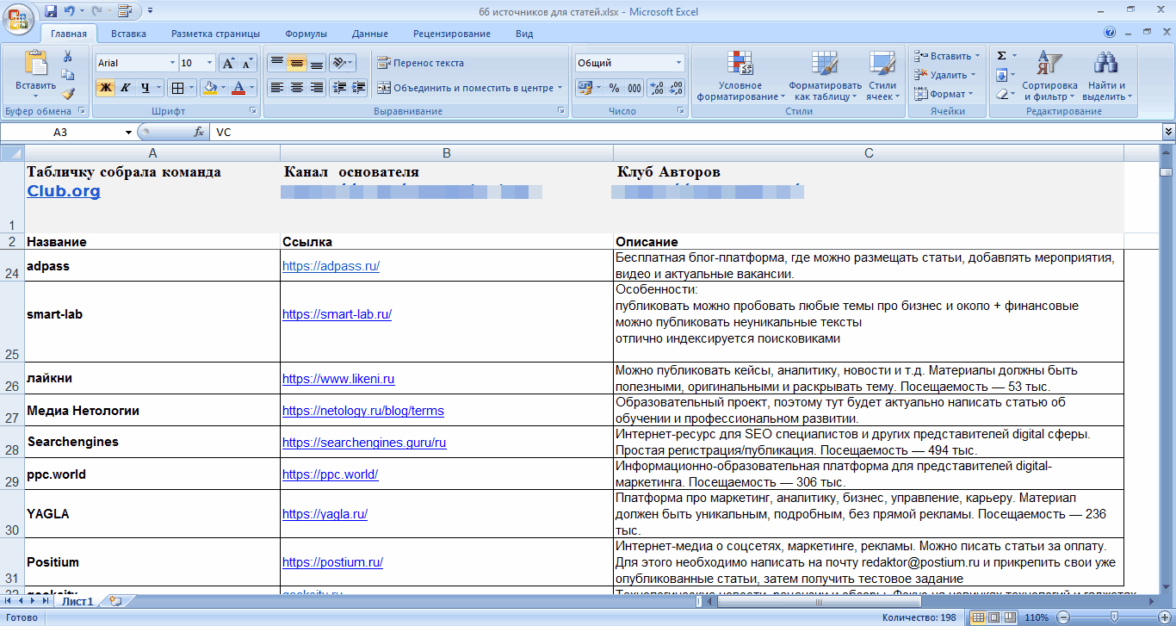Expand the number format dropdown (Общий)
This screenshot has width=1176, height=626.
pyautogui.click(x=678, y=63)
